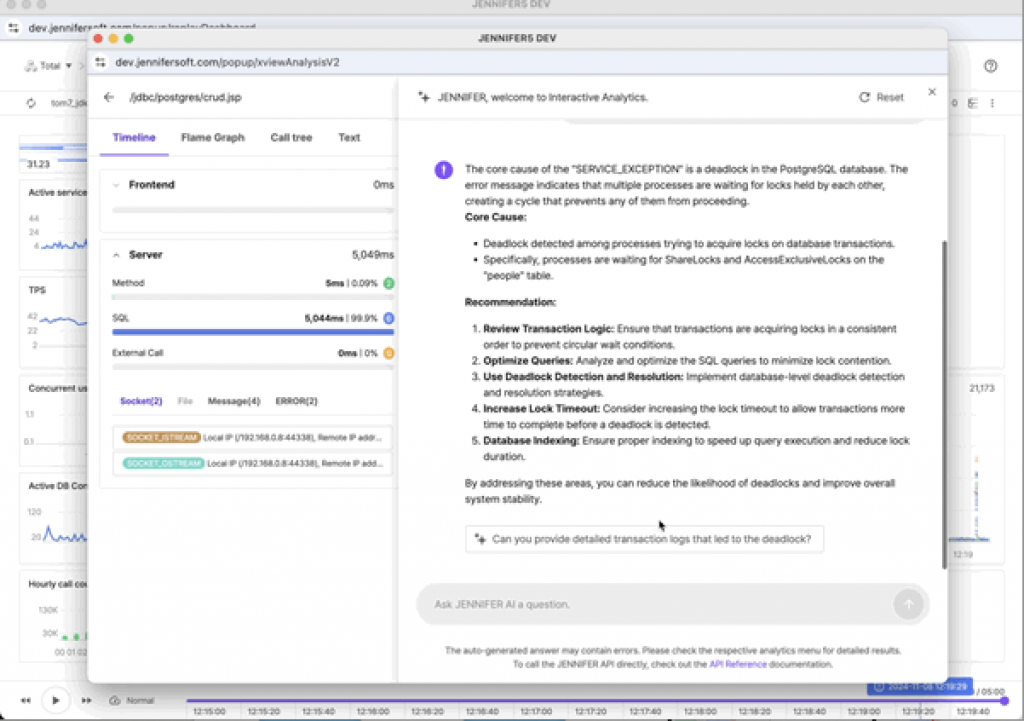Expand the Frontend section
Image resolution: width=1024 pixels, height=721 pixels.
116,185
